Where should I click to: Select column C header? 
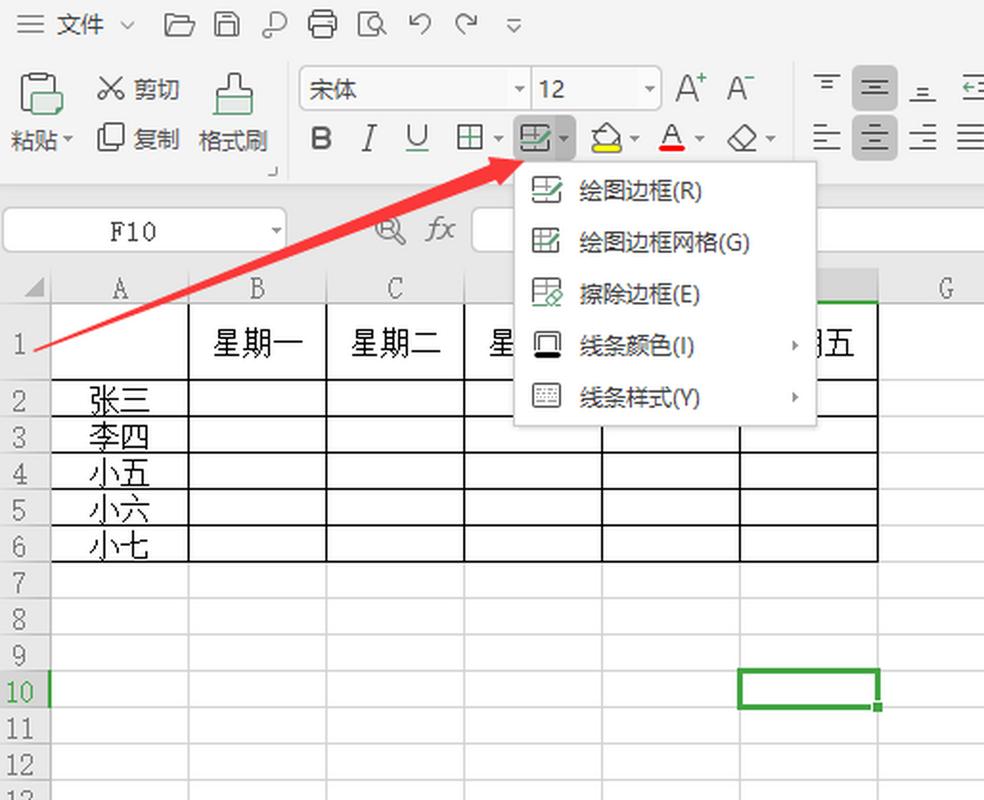pyautogui.click(x=395, y=287)
